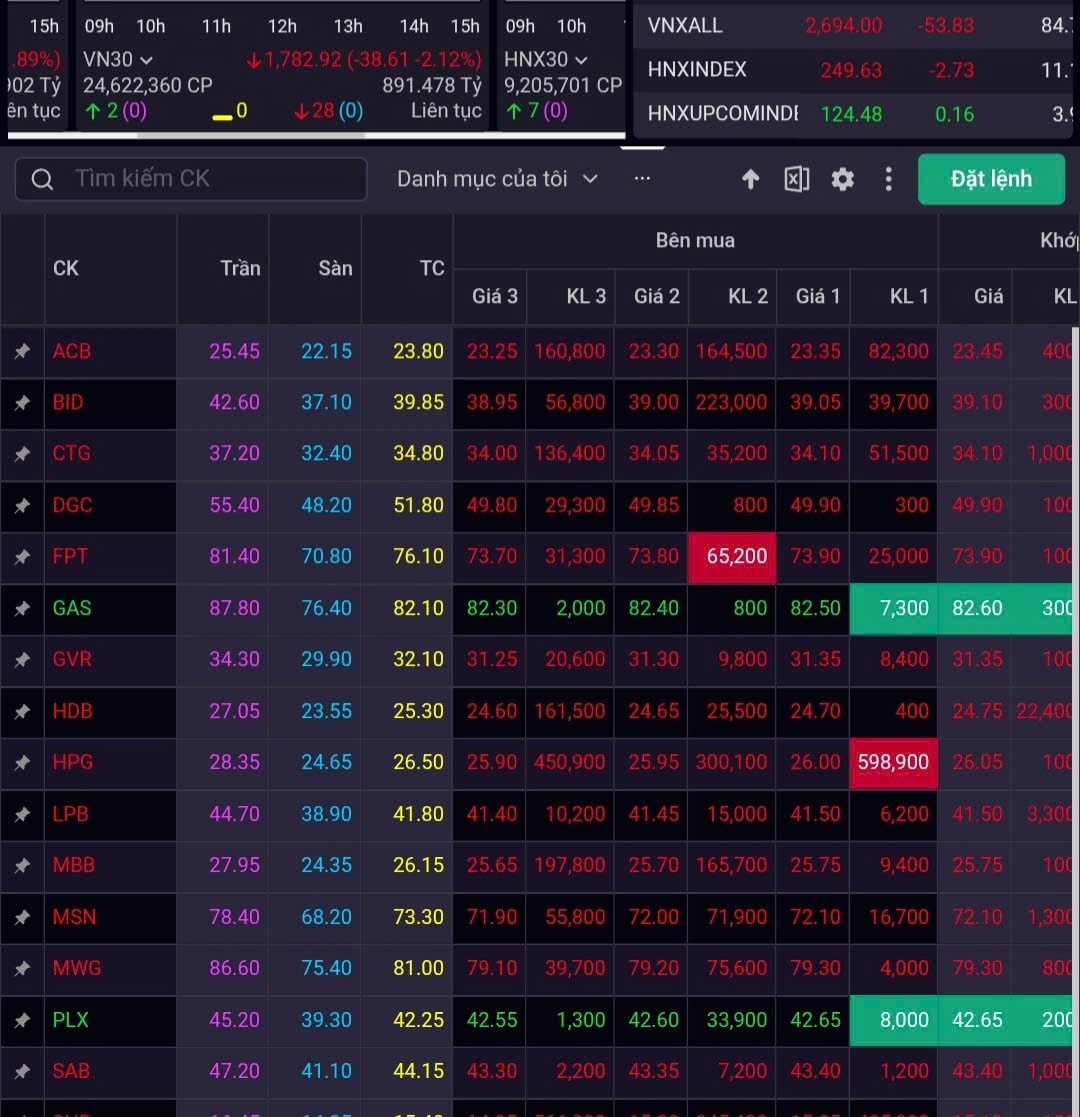Click the pin icon next to SAB
1080x1117 pixels.
22,1071
